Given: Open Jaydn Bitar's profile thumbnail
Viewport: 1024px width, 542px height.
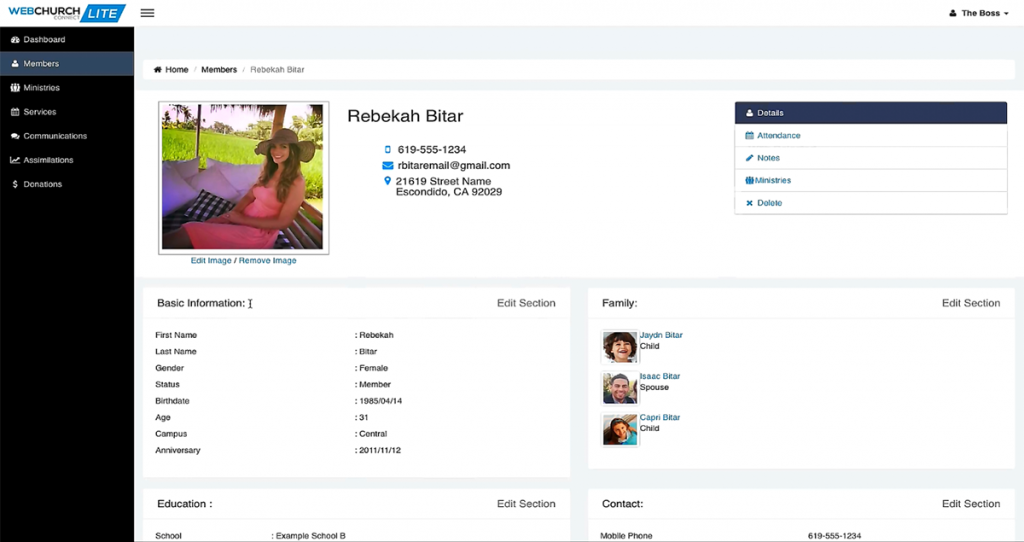Looking at the screenshot, I should pos(620,347).
